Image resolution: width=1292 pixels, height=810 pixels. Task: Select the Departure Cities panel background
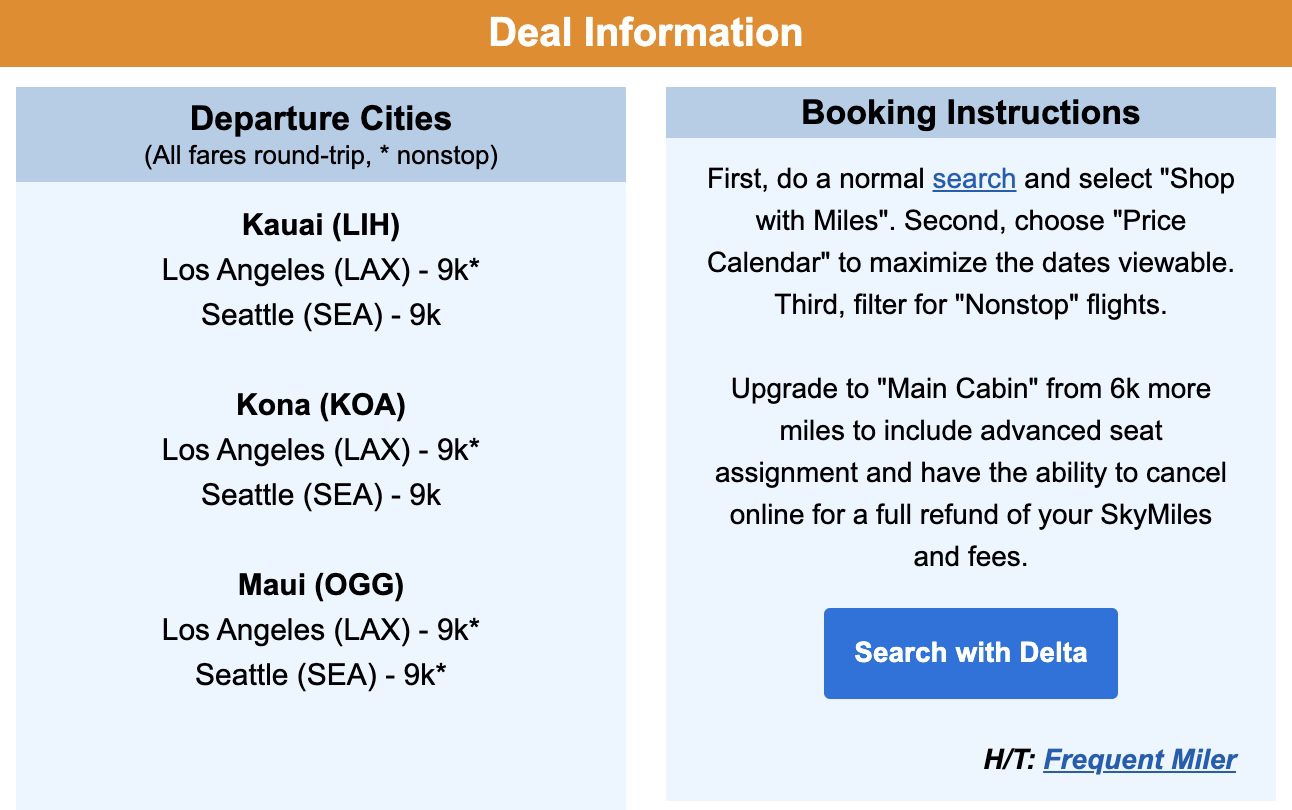[320, 750]
